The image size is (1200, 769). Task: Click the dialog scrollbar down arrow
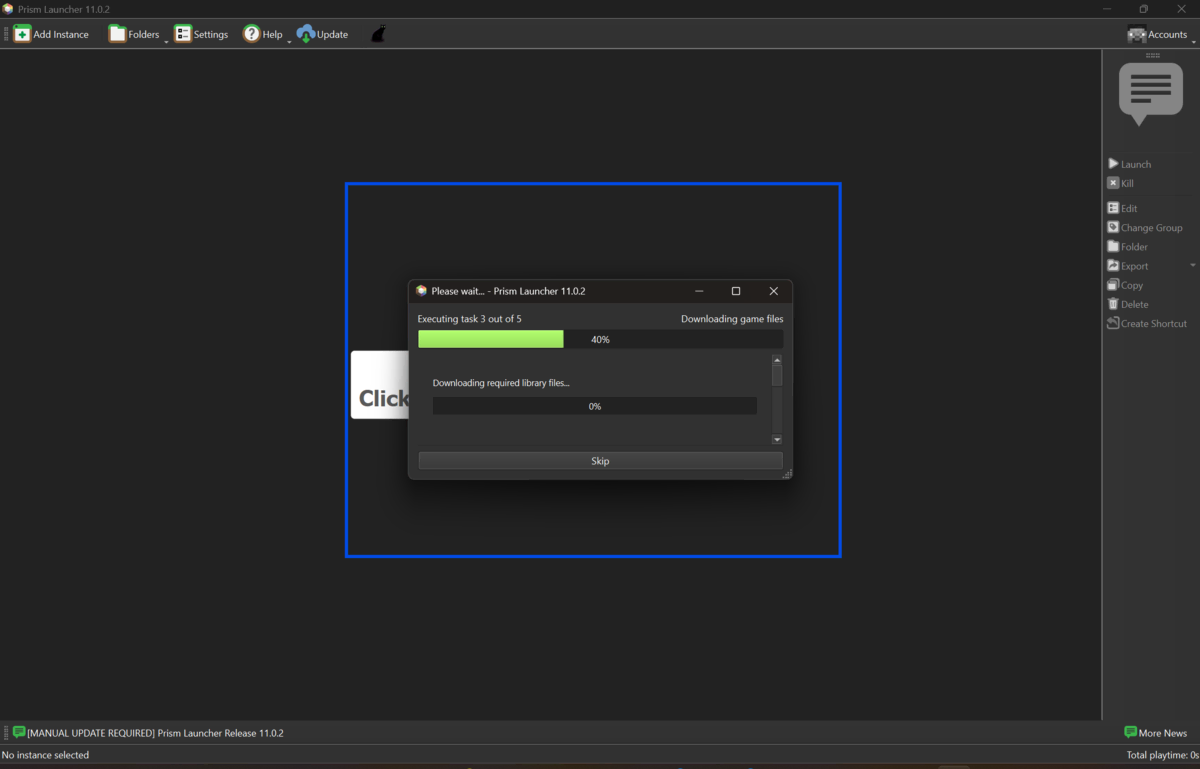pos(777,439)
